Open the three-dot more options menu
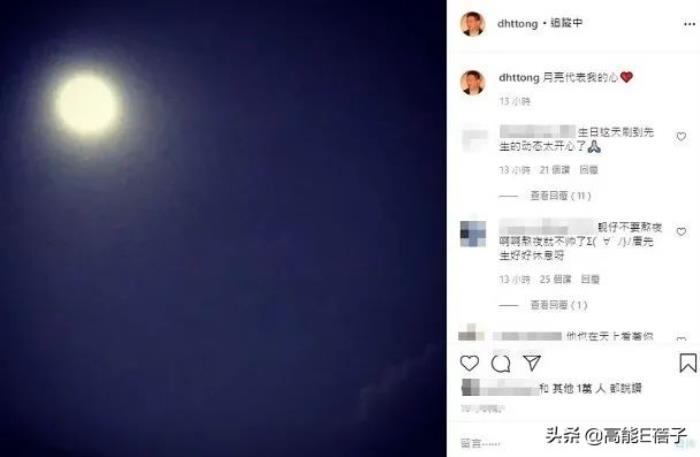The width and height of the screenshot is (700, 457). pyautogui.click(x=689, y=24)
